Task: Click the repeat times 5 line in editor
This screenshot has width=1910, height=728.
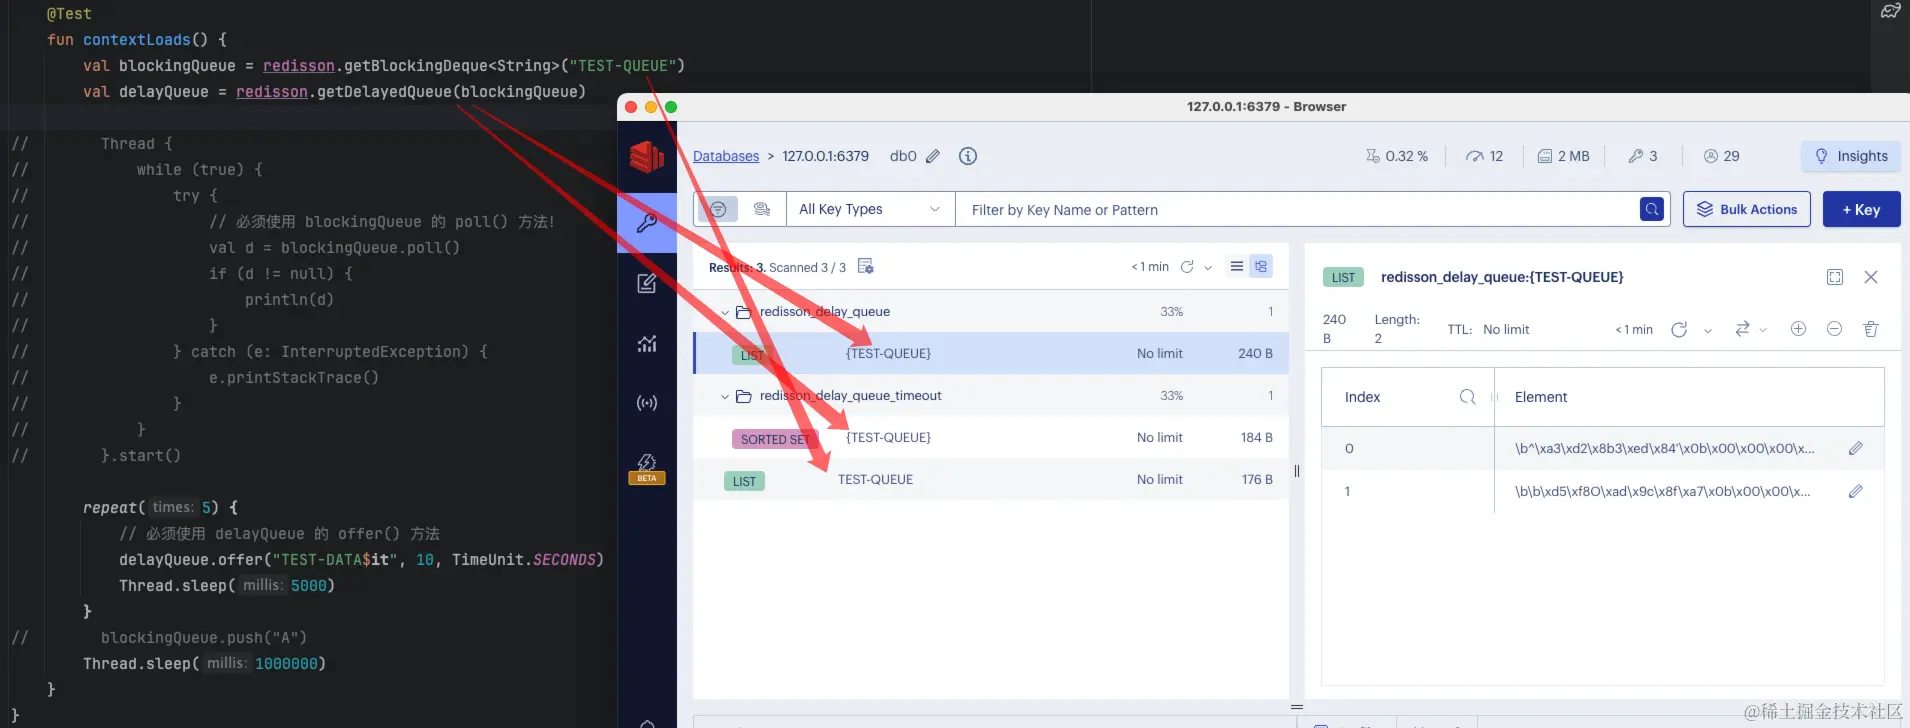Action: pos(160,508)
